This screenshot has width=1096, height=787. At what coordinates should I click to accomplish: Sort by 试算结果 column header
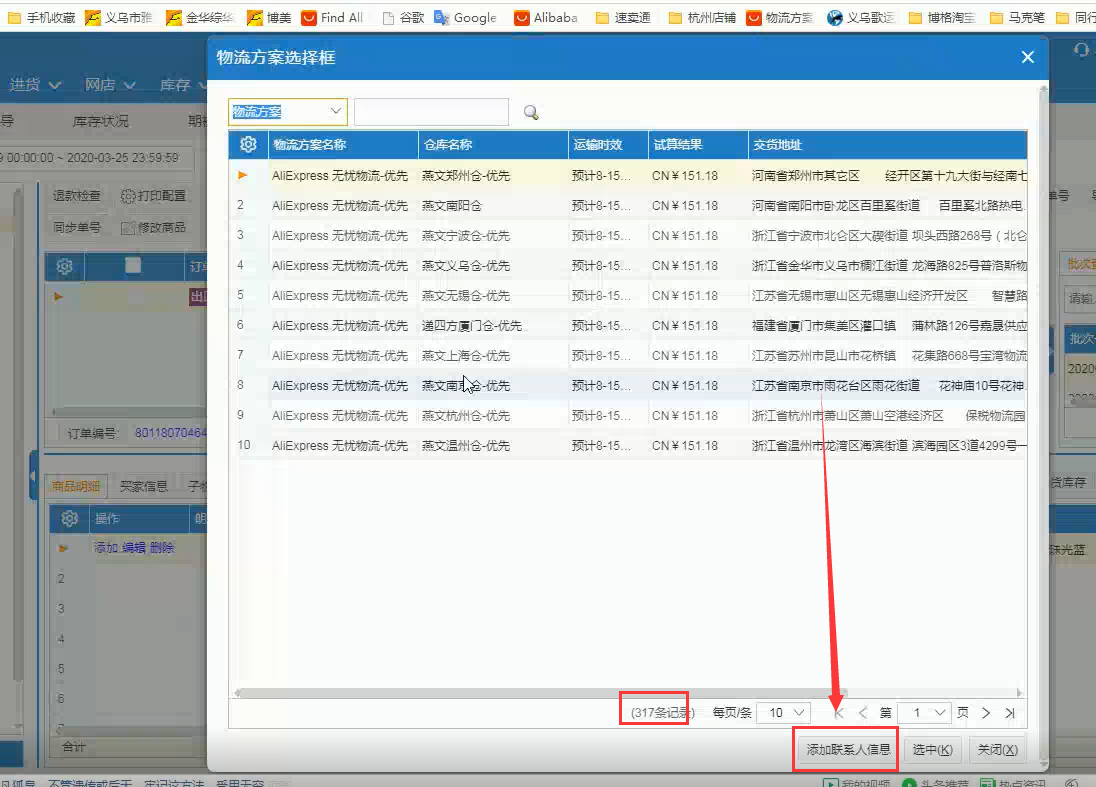(698, 145)
